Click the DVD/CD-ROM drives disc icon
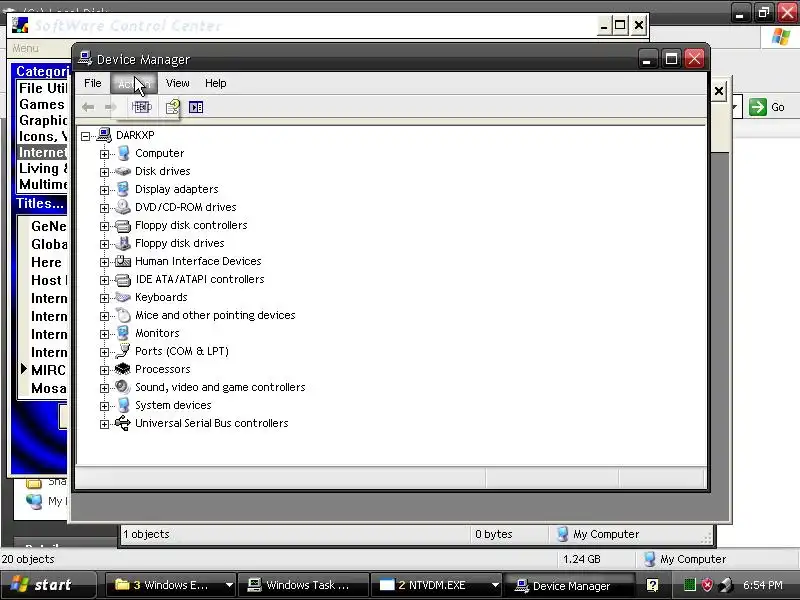Viewport: 800px width, 600px height. click(123, 207)
